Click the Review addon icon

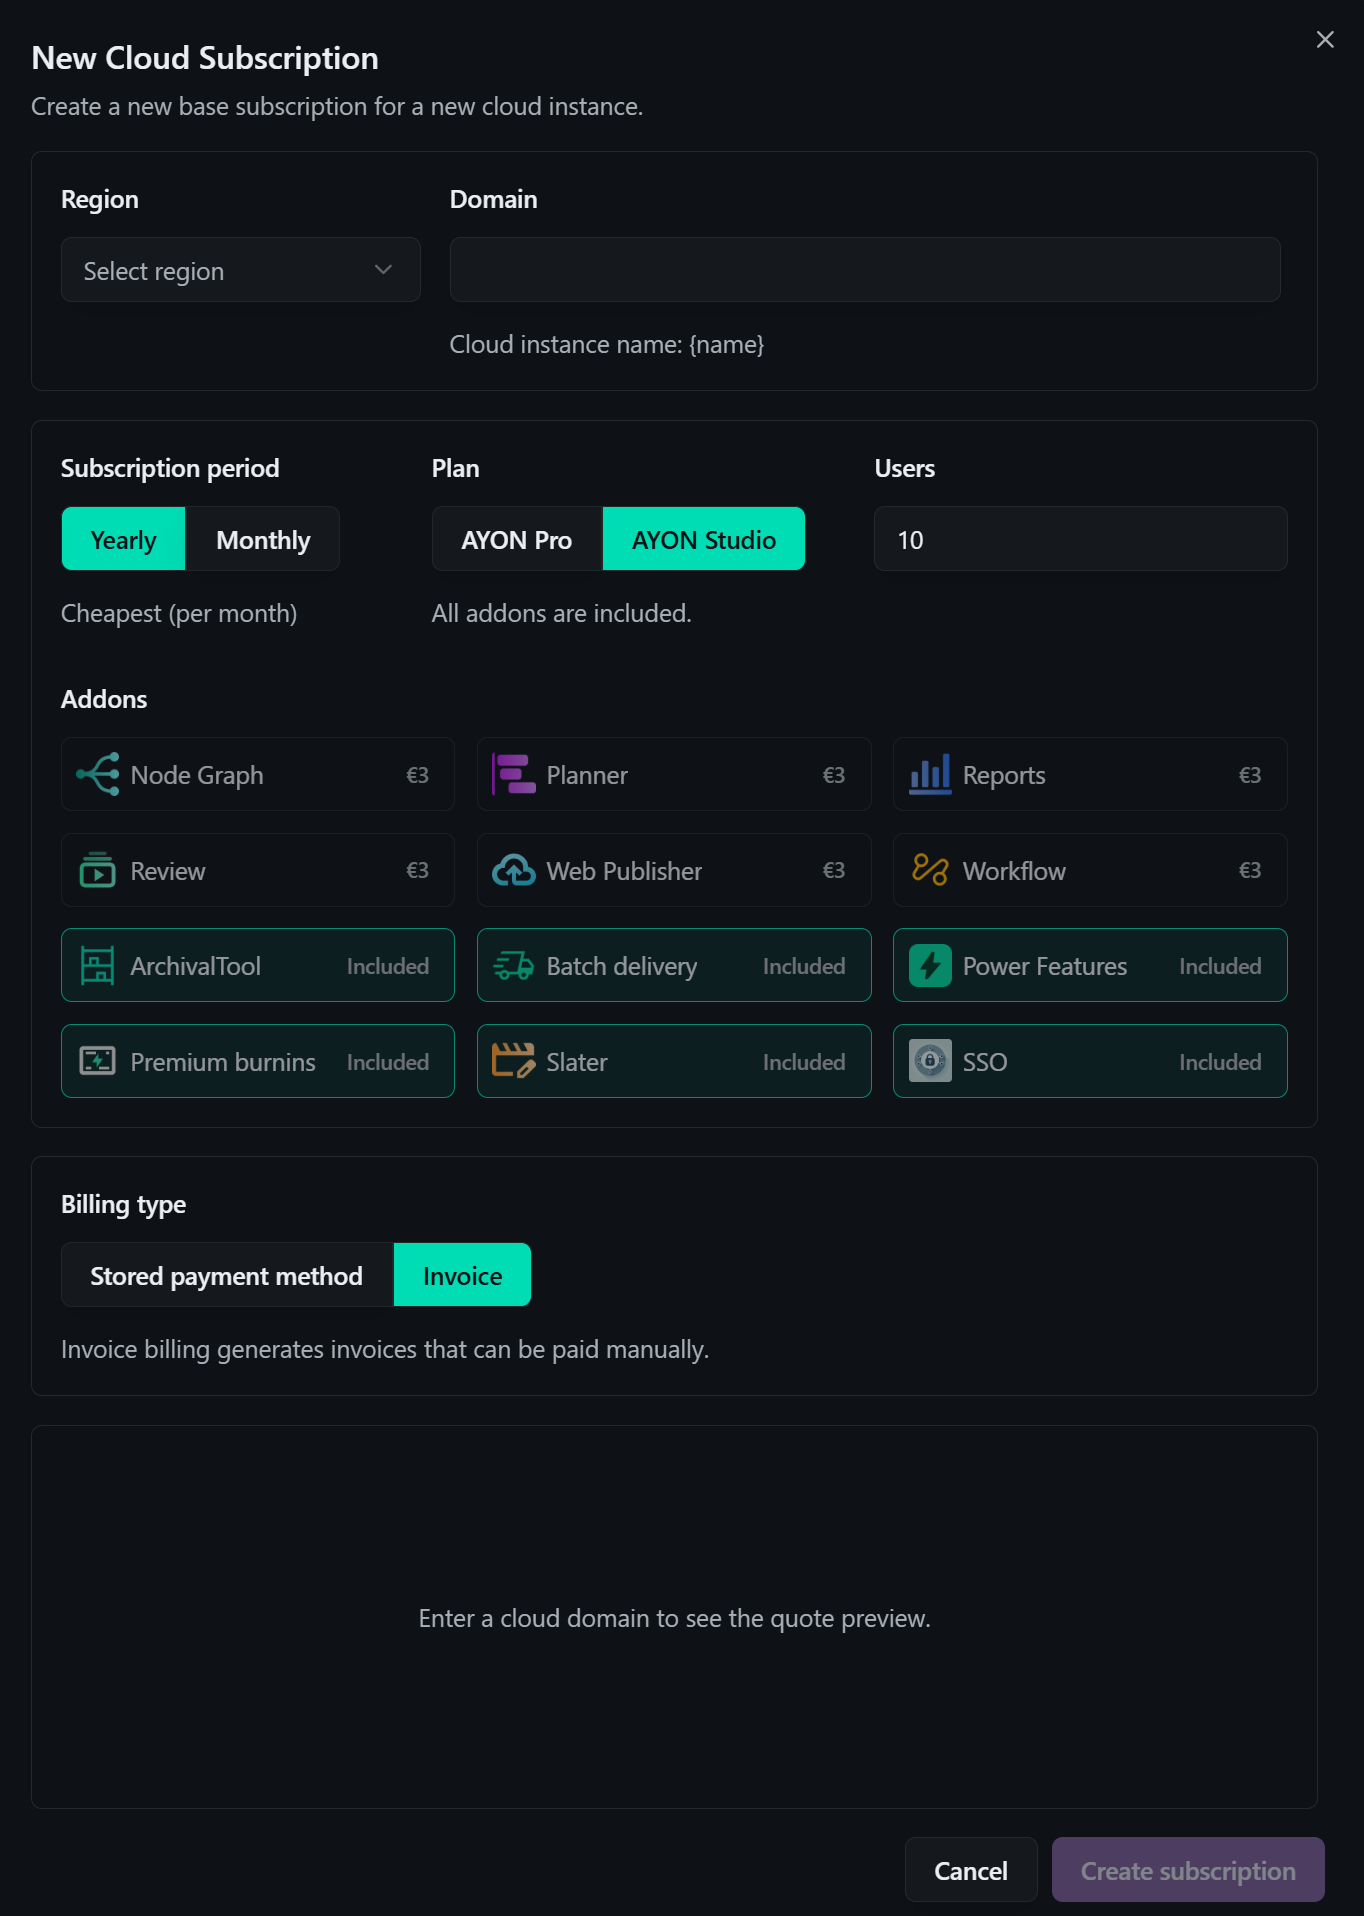pyautogui.click(x=98, y=870)
